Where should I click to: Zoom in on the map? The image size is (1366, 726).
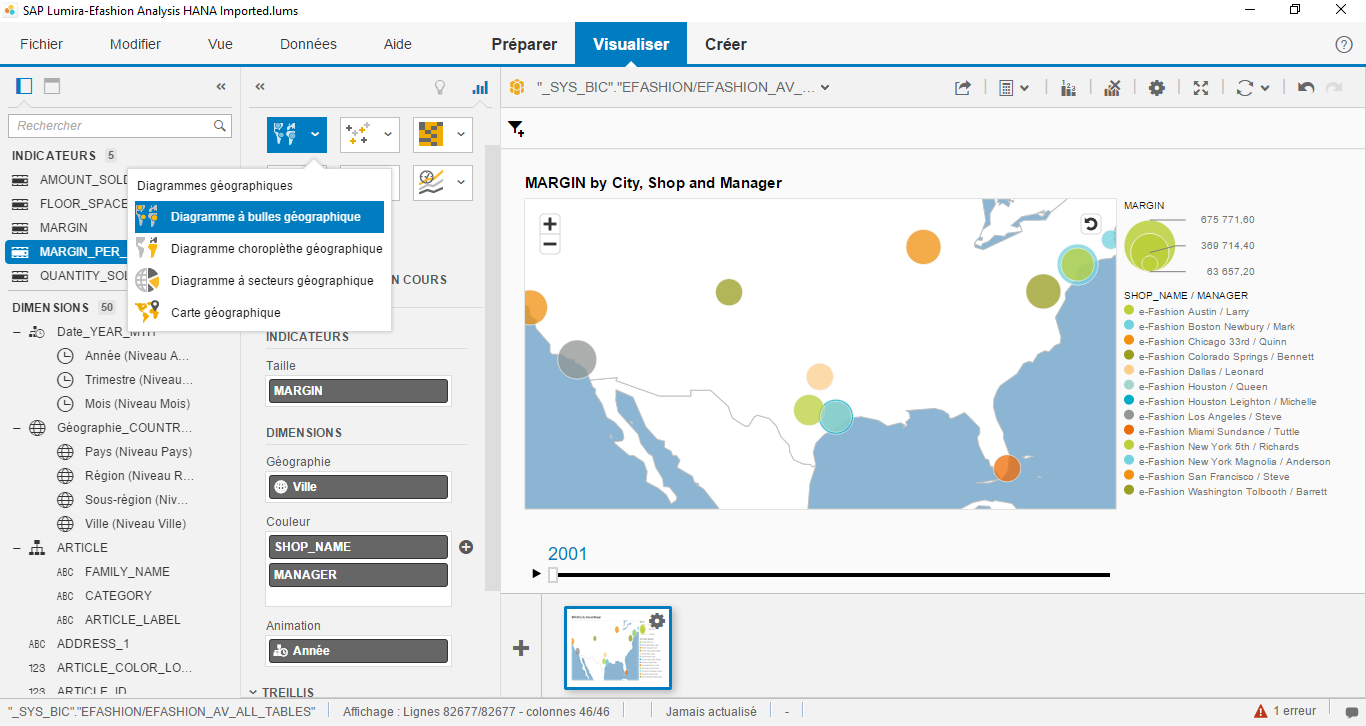pyautogui.click(x=549, y=224)
